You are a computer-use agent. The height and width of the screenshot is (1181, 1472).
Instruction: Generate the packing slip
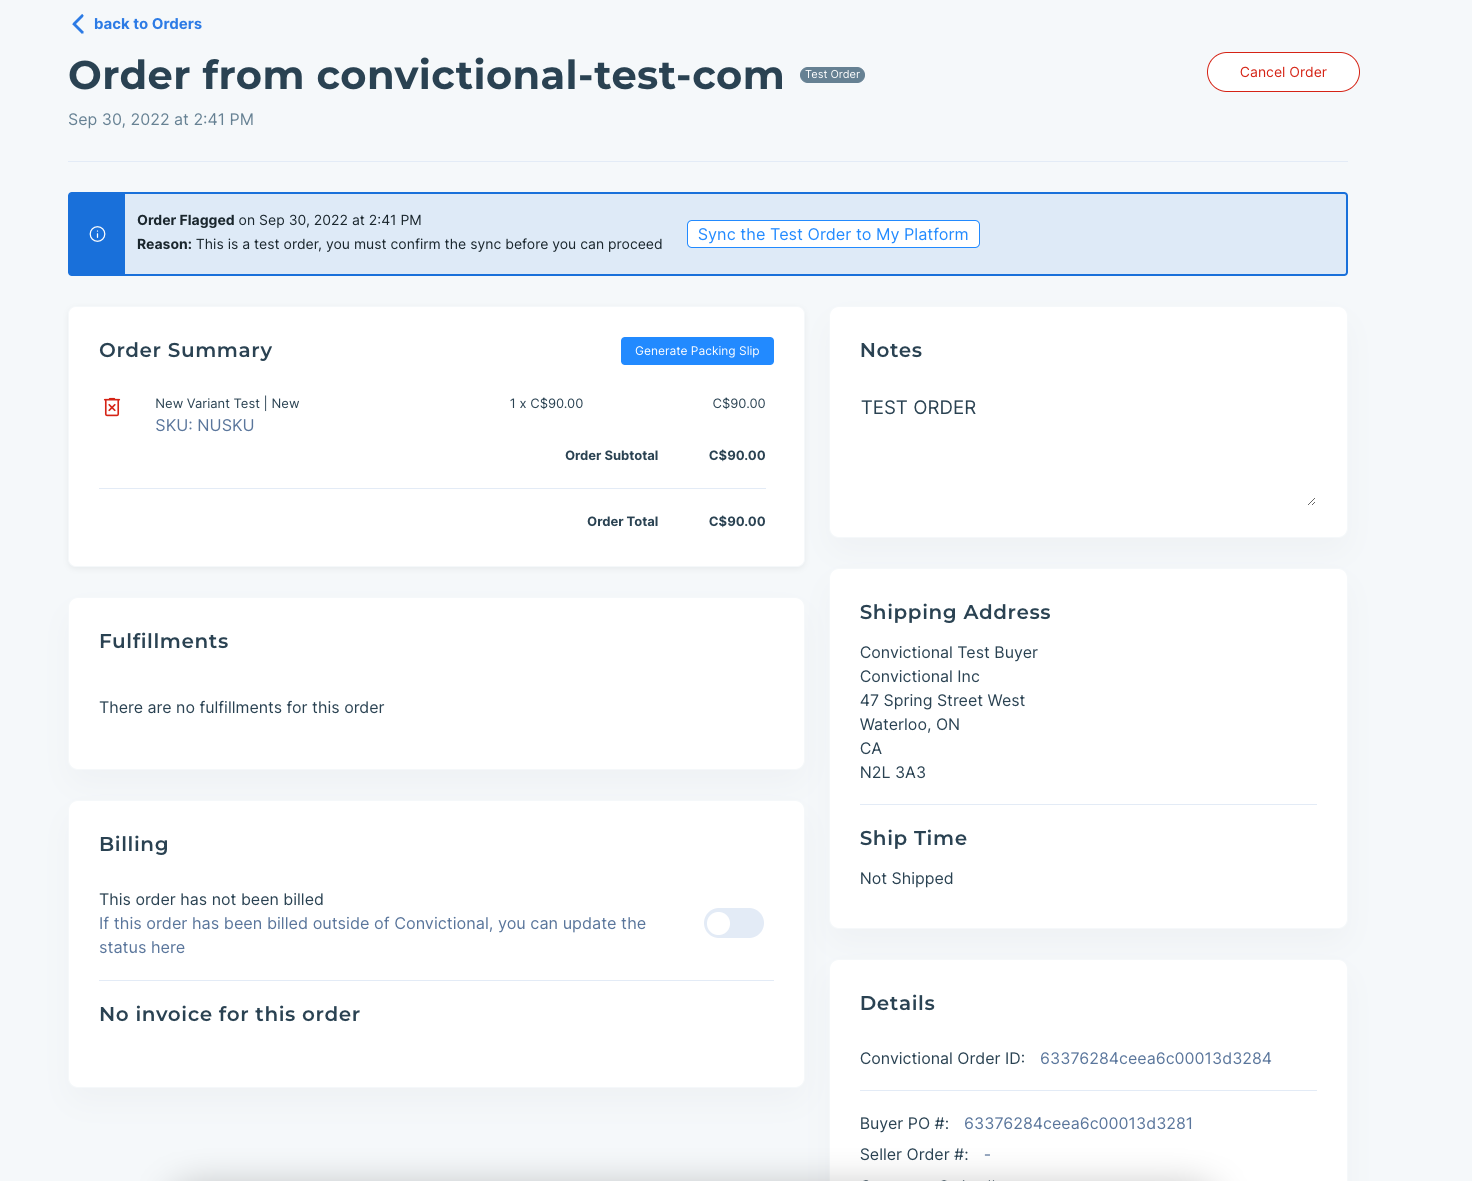coord(697,351)
